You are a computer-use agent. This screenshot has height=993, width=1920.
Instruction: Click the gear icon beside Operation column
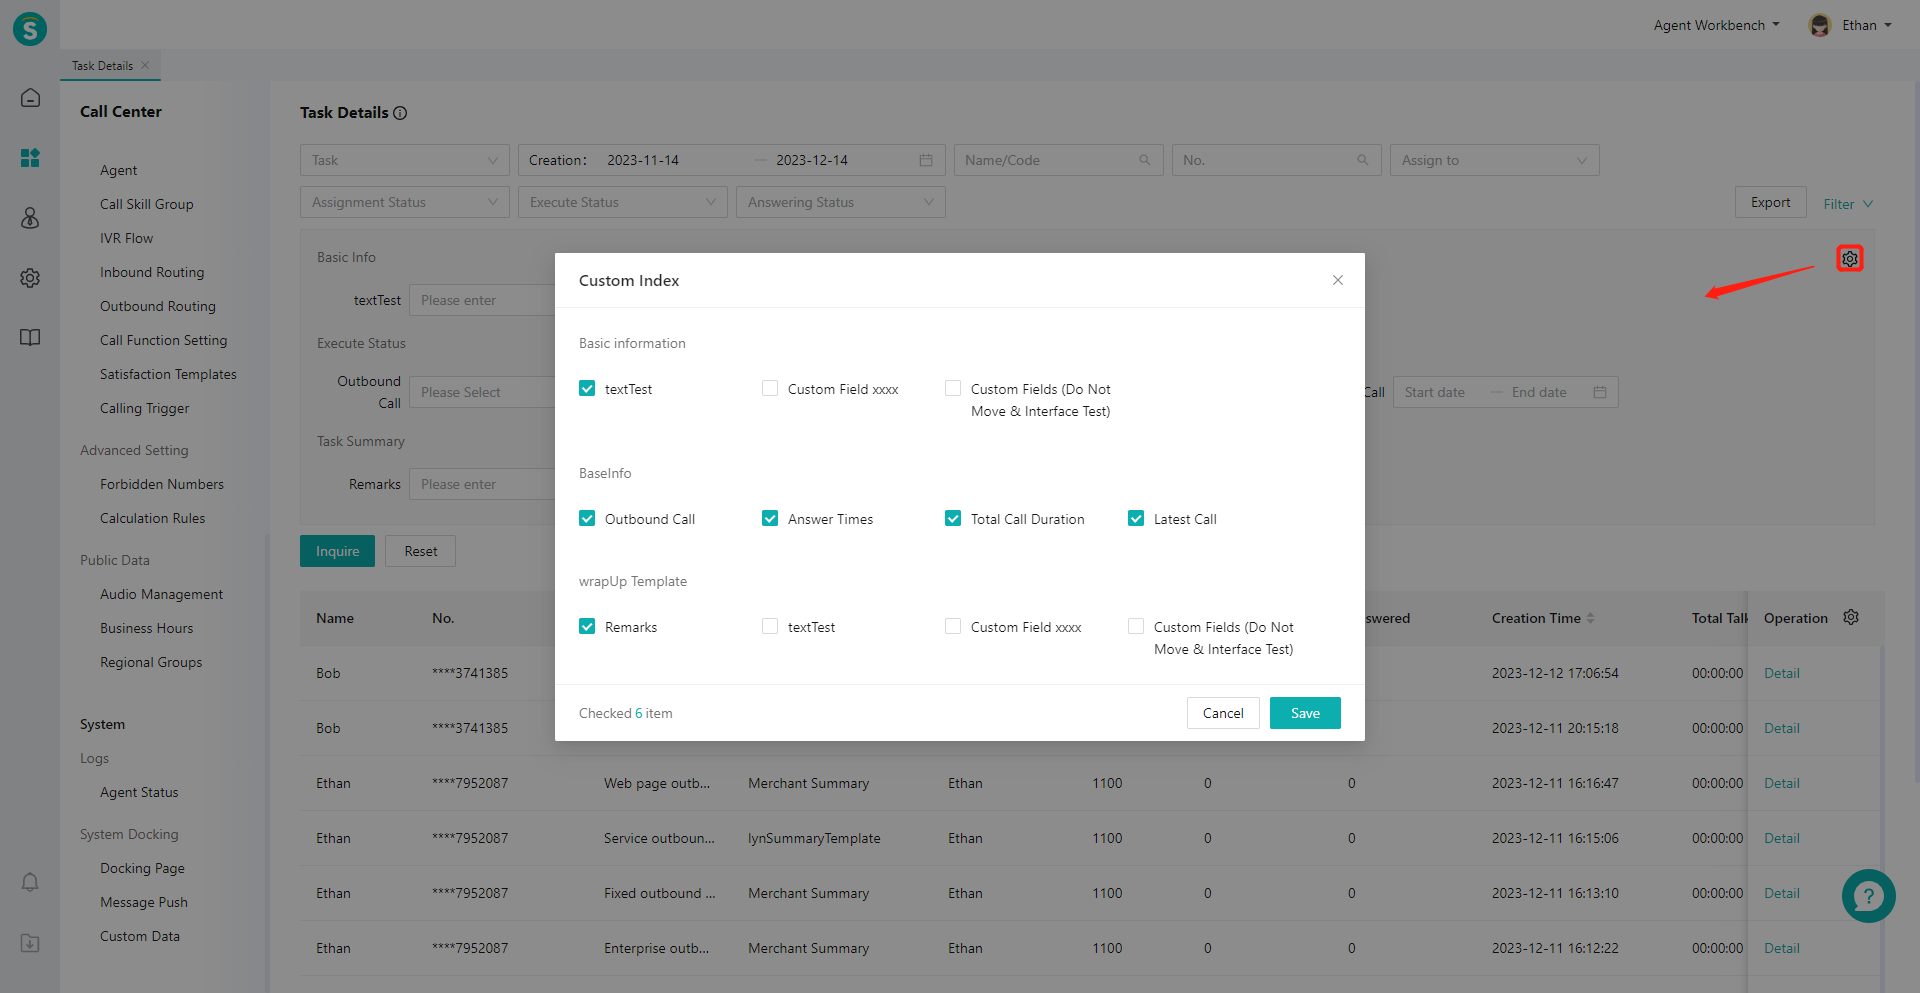pos(1851,618)
